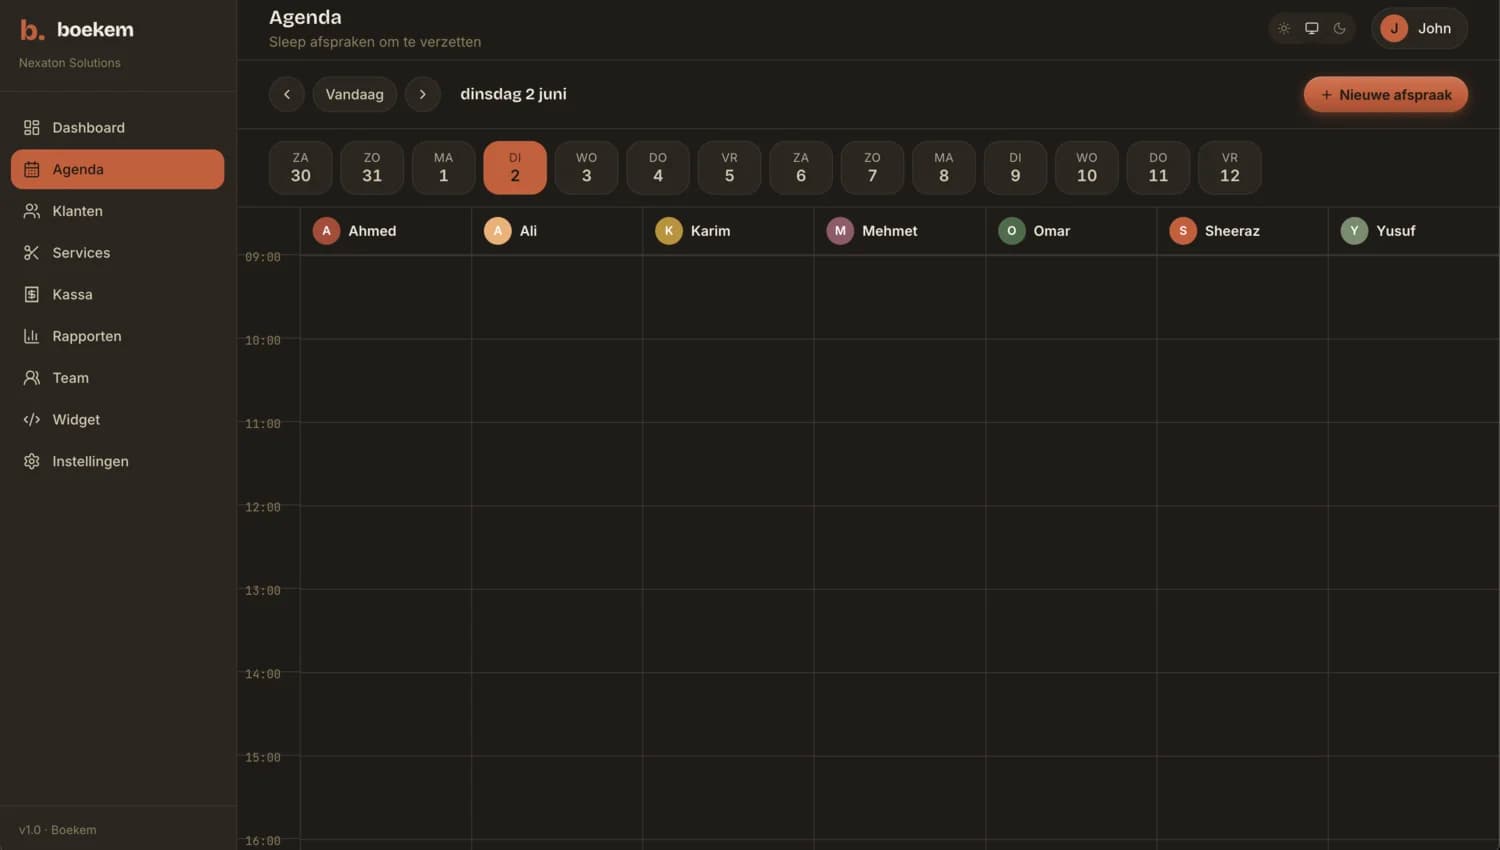Click the 'Nexaton Solutions' company name
The width and height of the screenshot is (1500, 850).
tap(70, 63)
